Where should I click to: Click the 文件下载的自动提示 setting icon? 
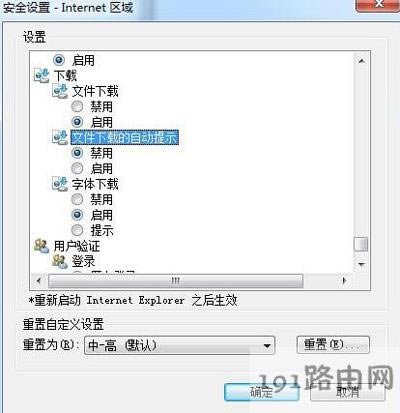60,137
